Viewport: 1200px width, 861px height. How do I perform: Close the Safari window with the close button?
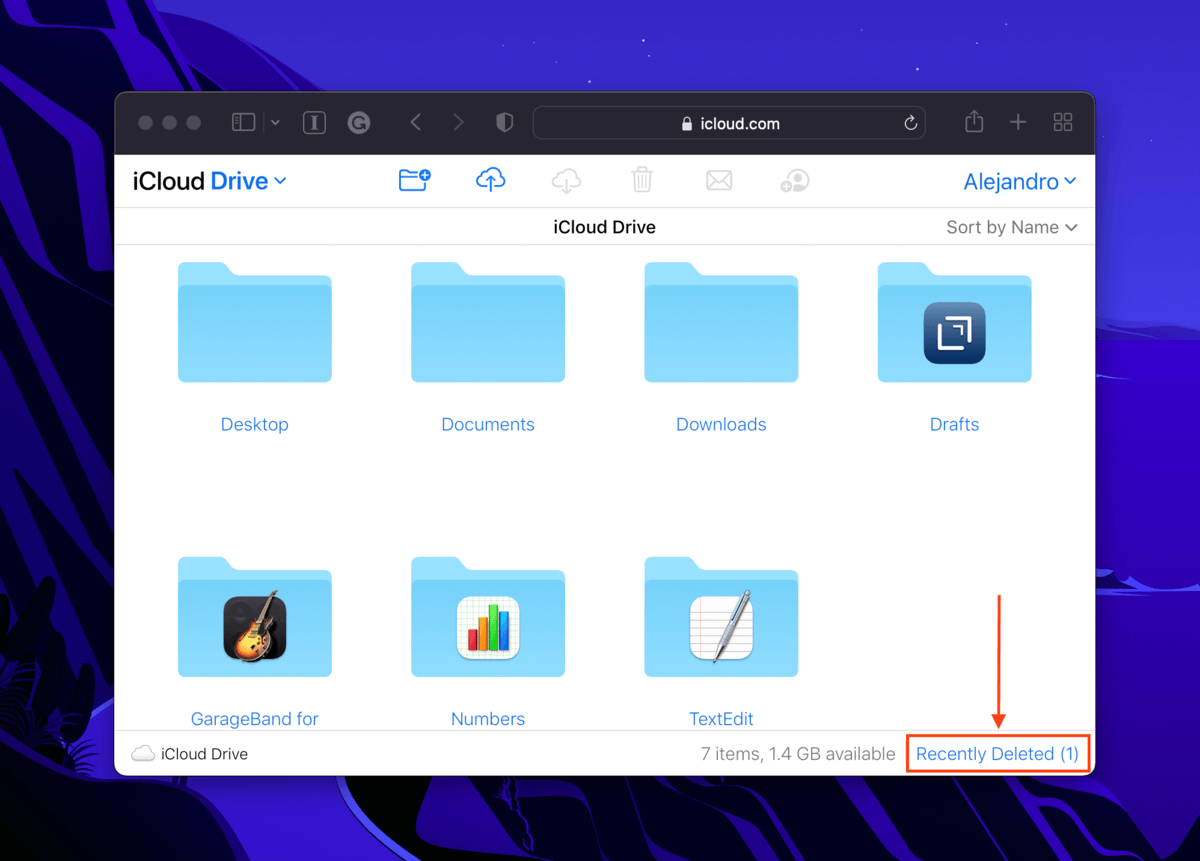pos(145,122)
